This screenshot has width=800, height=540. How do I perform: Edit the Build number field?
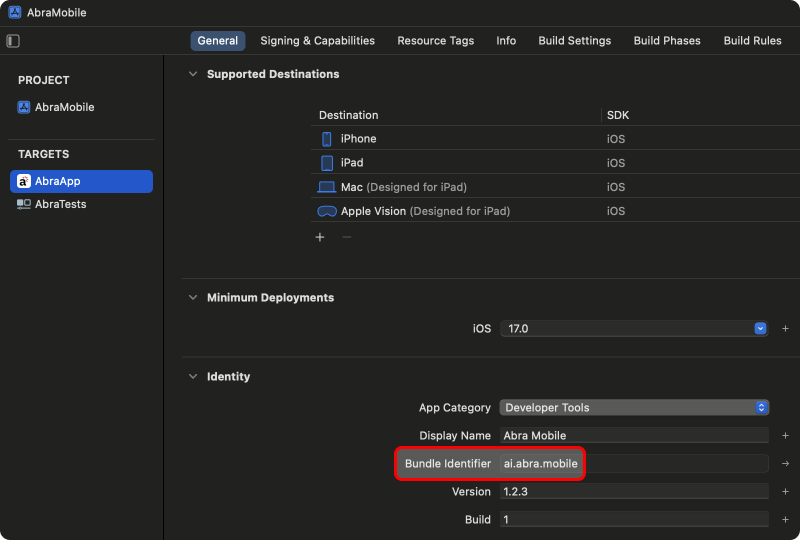(x=634, y=520)
